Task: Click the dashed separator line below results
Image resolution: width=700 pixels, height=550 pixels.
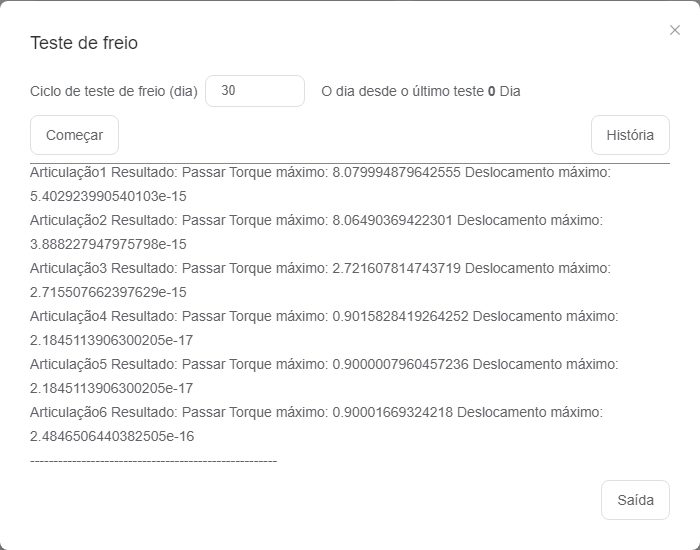Action: click(x=154, y=460)
